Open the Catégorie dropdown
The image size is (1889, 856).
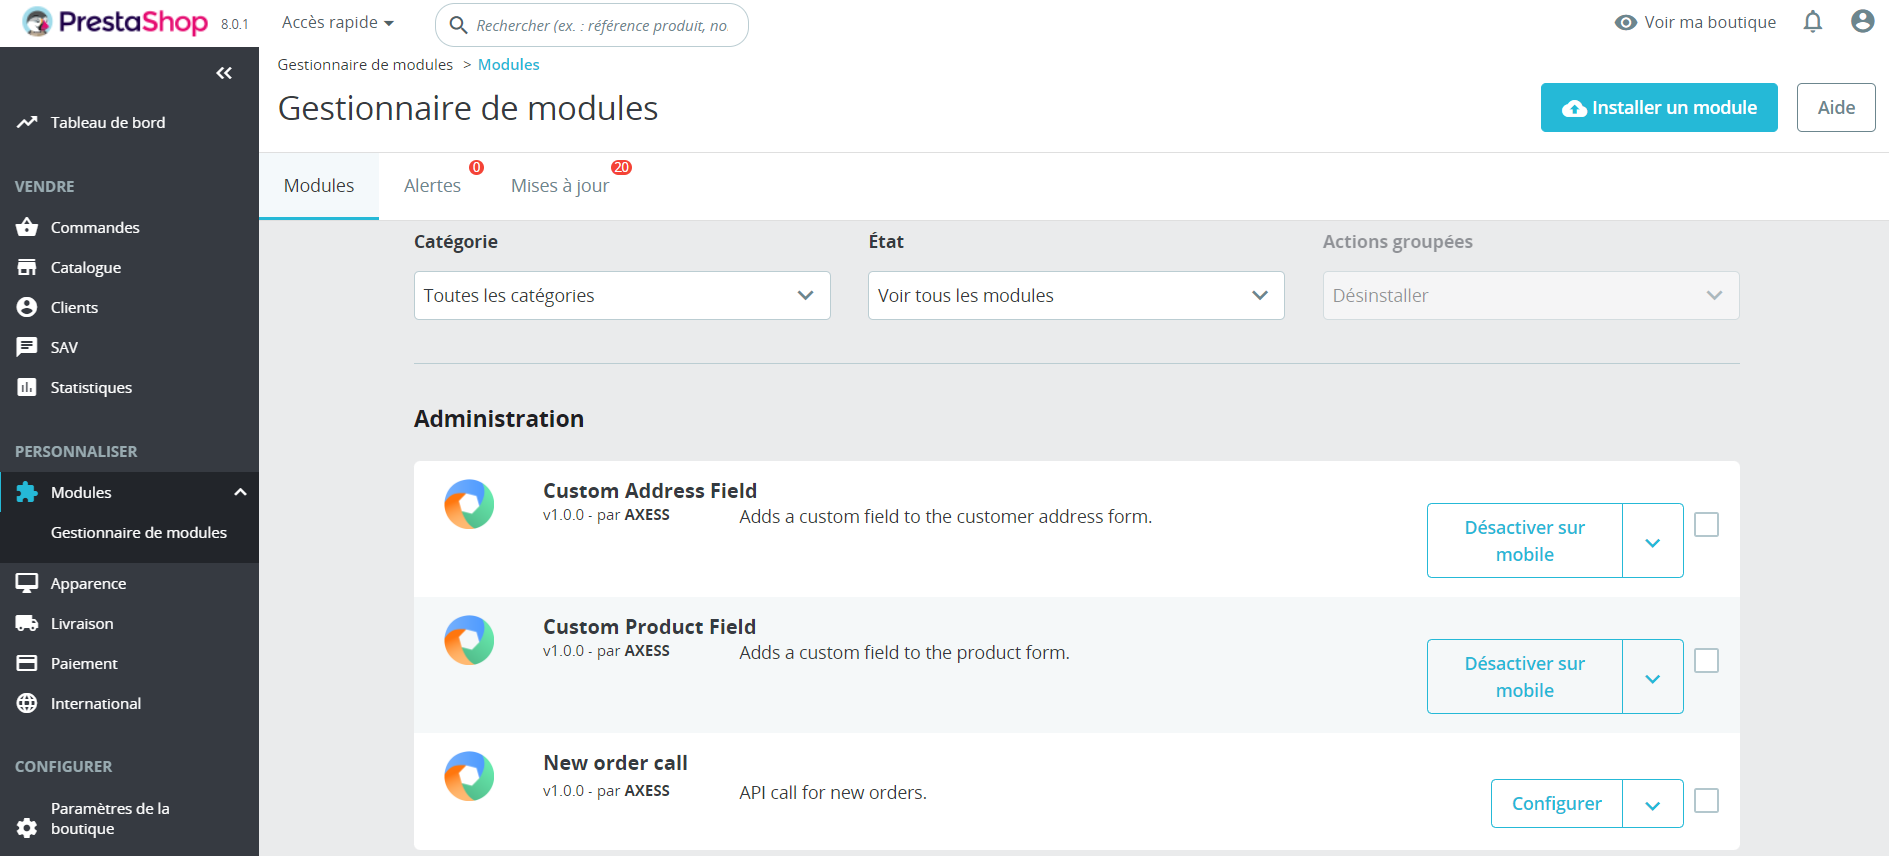click(x=622, y=296)
